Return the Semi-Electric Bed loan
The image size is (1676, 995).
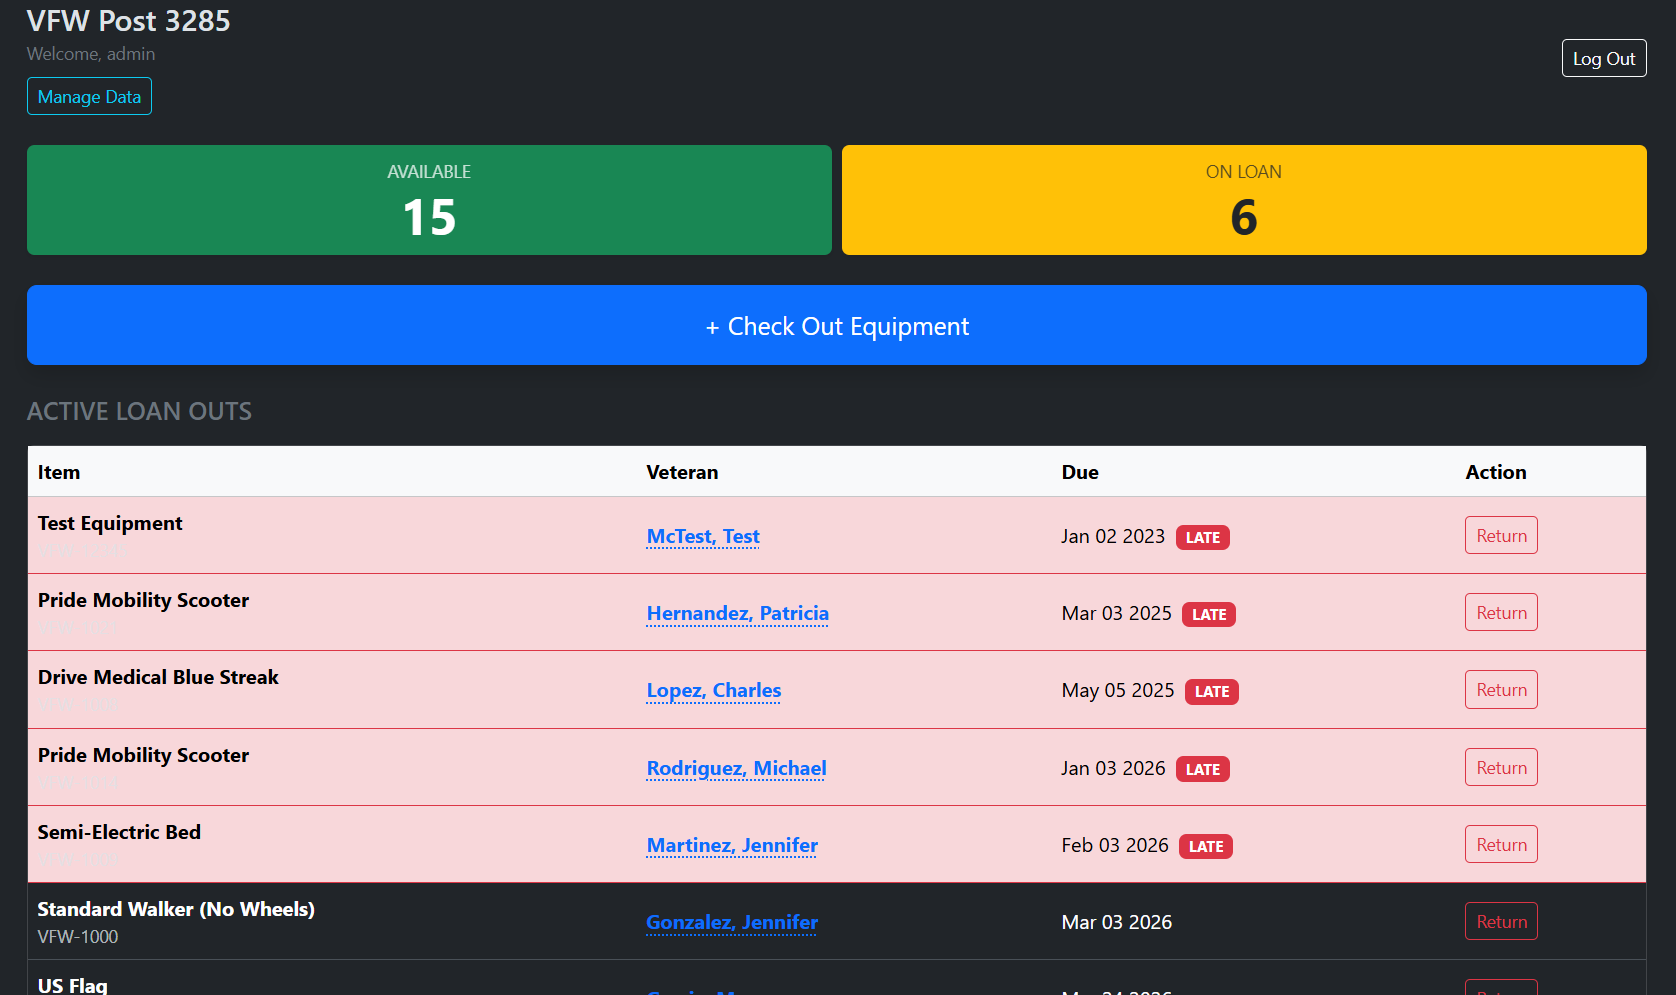click(x=1500, y=843)
